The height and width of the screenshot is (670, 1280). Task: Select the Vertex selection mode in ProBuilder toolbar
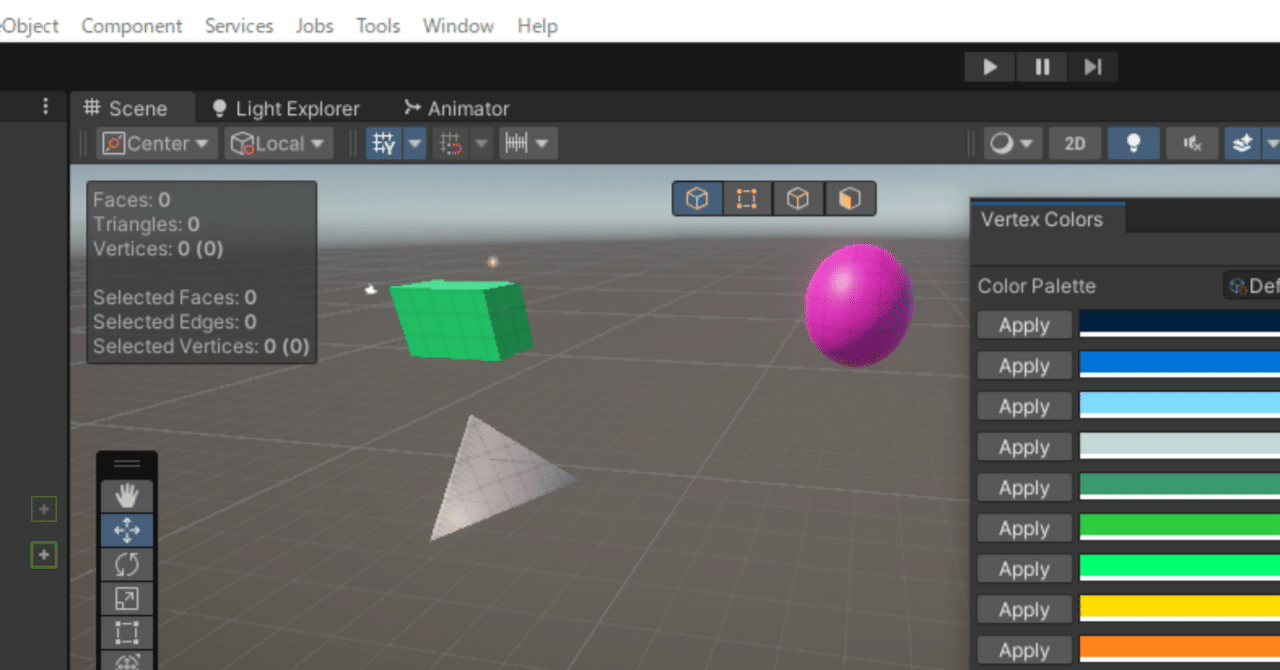(x=747, y=198)
